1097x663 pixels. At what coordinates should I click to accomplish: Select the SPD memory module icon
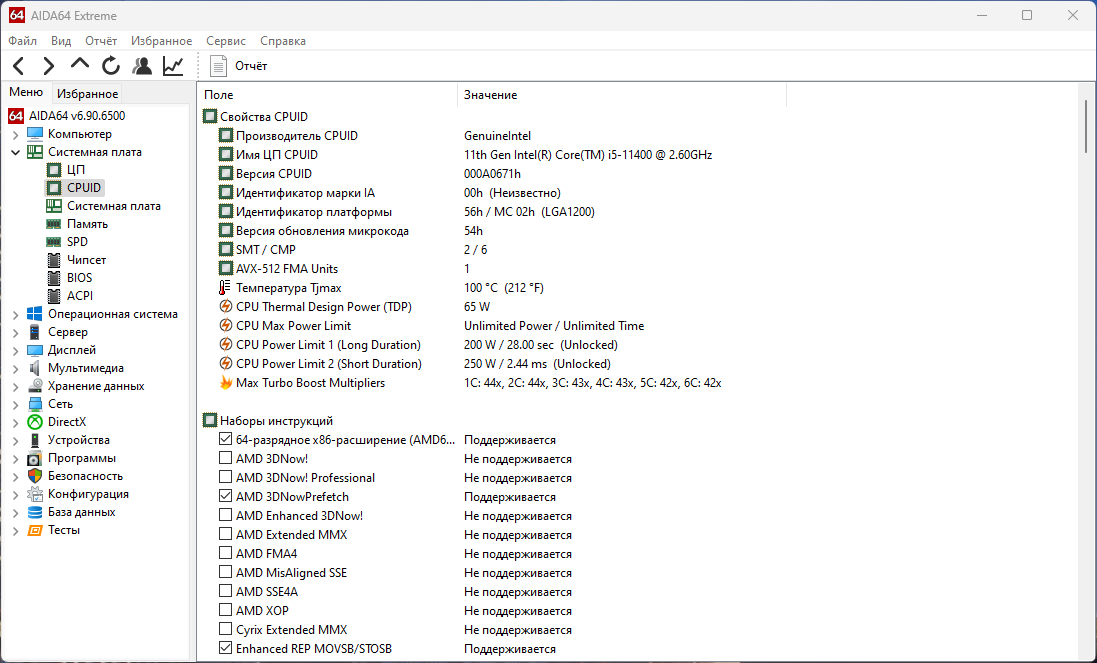tap(54, 242)
